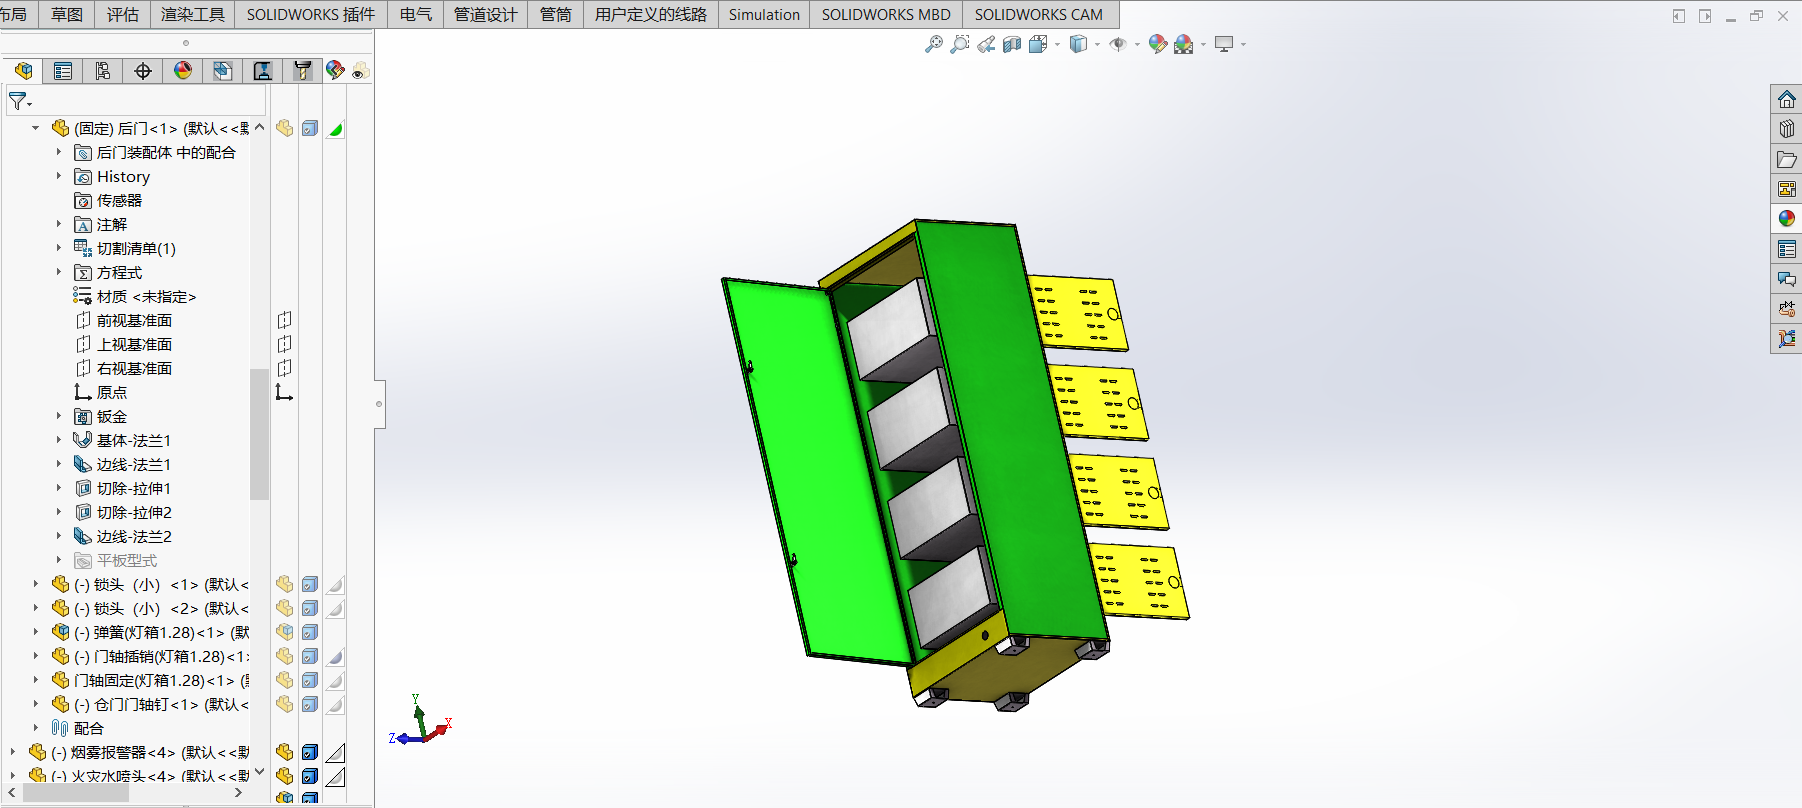Screen dimensions: 1802x808
Task: Switch to the Simulation tab
Action: click(x=764, y=14)
